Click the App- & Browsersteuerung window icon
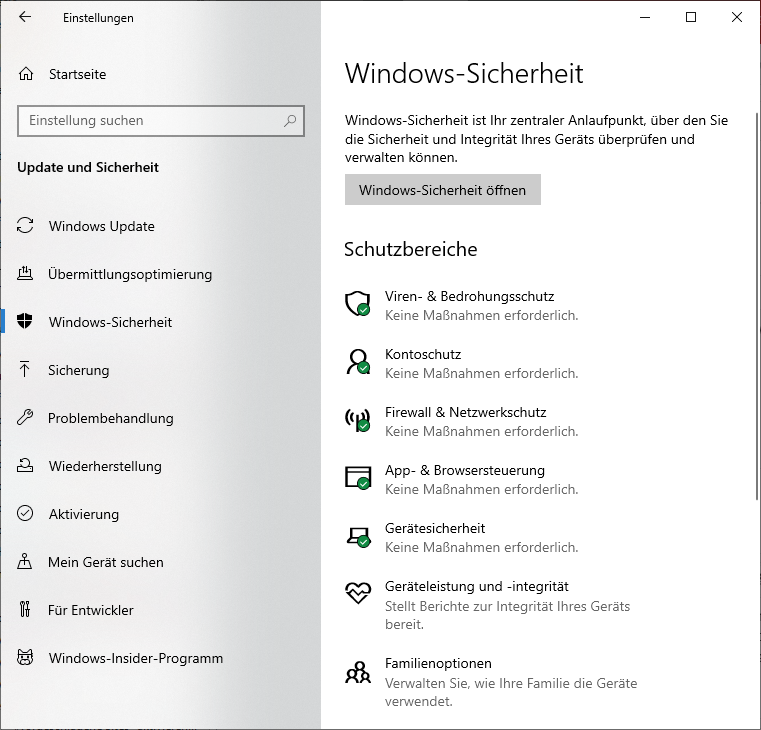 pyautogui.click(x=358, y=478)
